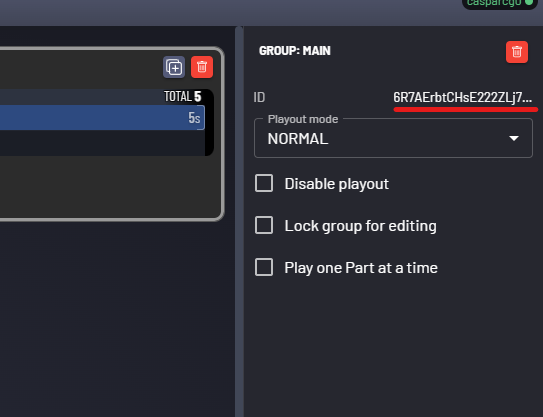Click the truncated group ID value 6R7AErbtCHsE222ZLj7
This screenshot has width=543, height=417.
(x=462, y=98)
